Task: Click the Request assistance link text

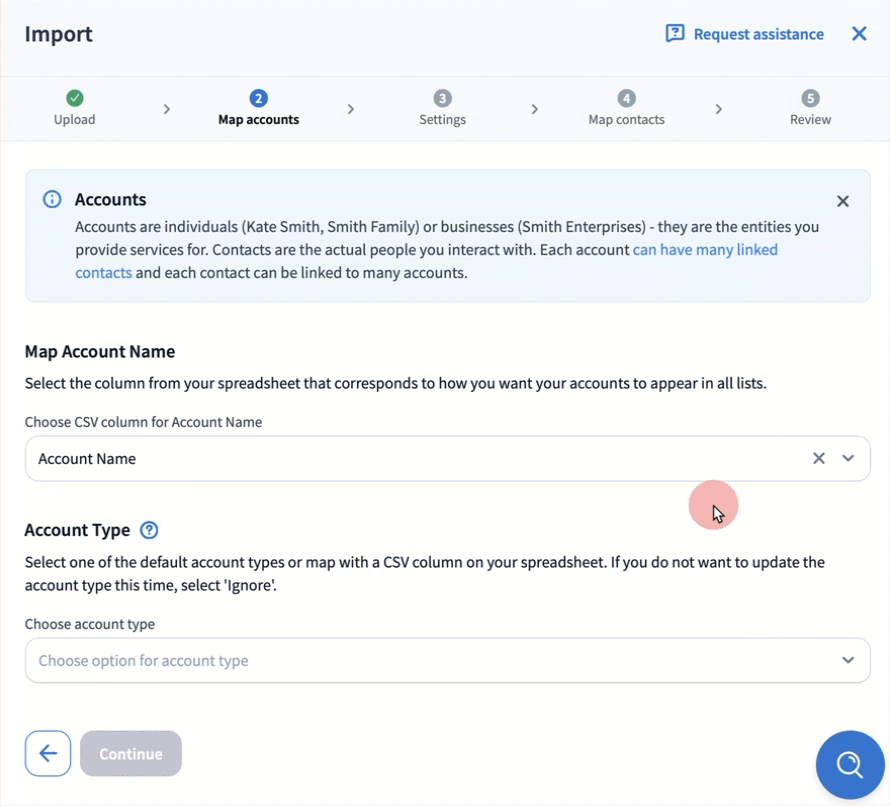Action: [758, 34]
